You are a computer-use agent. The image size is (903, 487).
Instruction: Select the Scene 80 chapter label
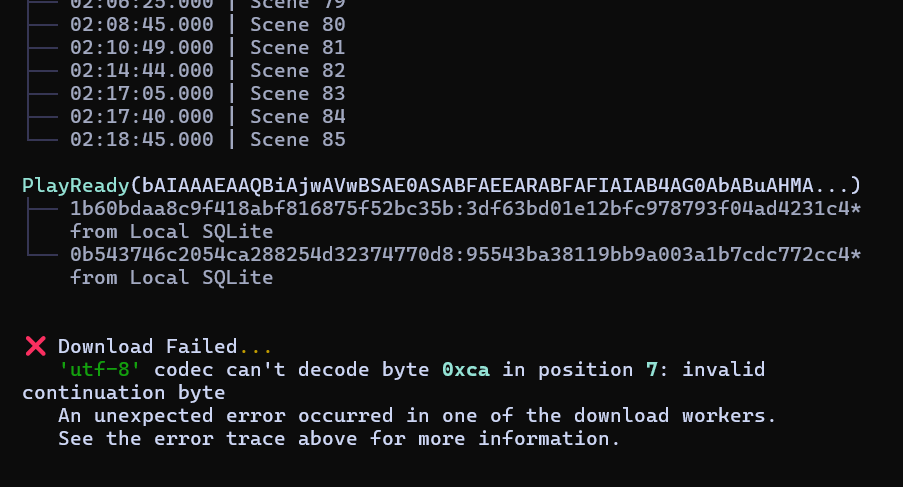click(x=297, y=24)
